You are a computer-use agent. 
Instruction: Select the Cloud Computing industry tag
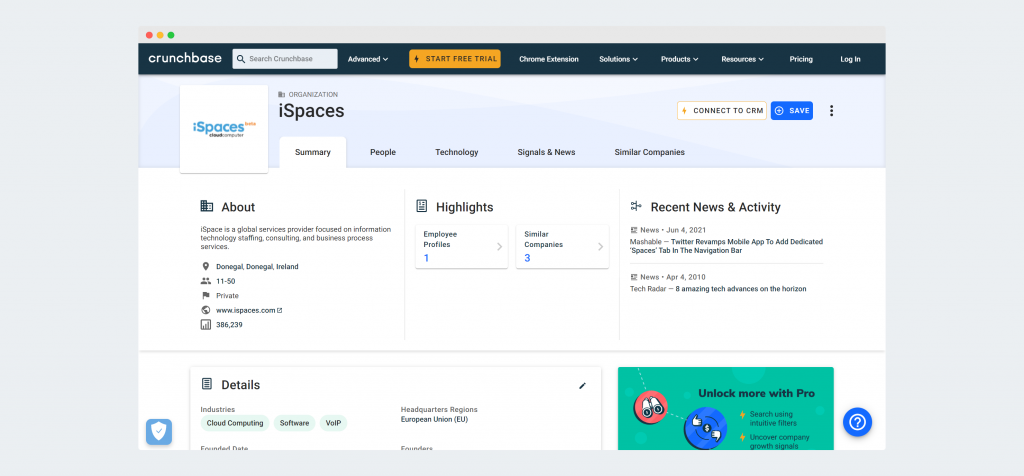coord(234,423)
